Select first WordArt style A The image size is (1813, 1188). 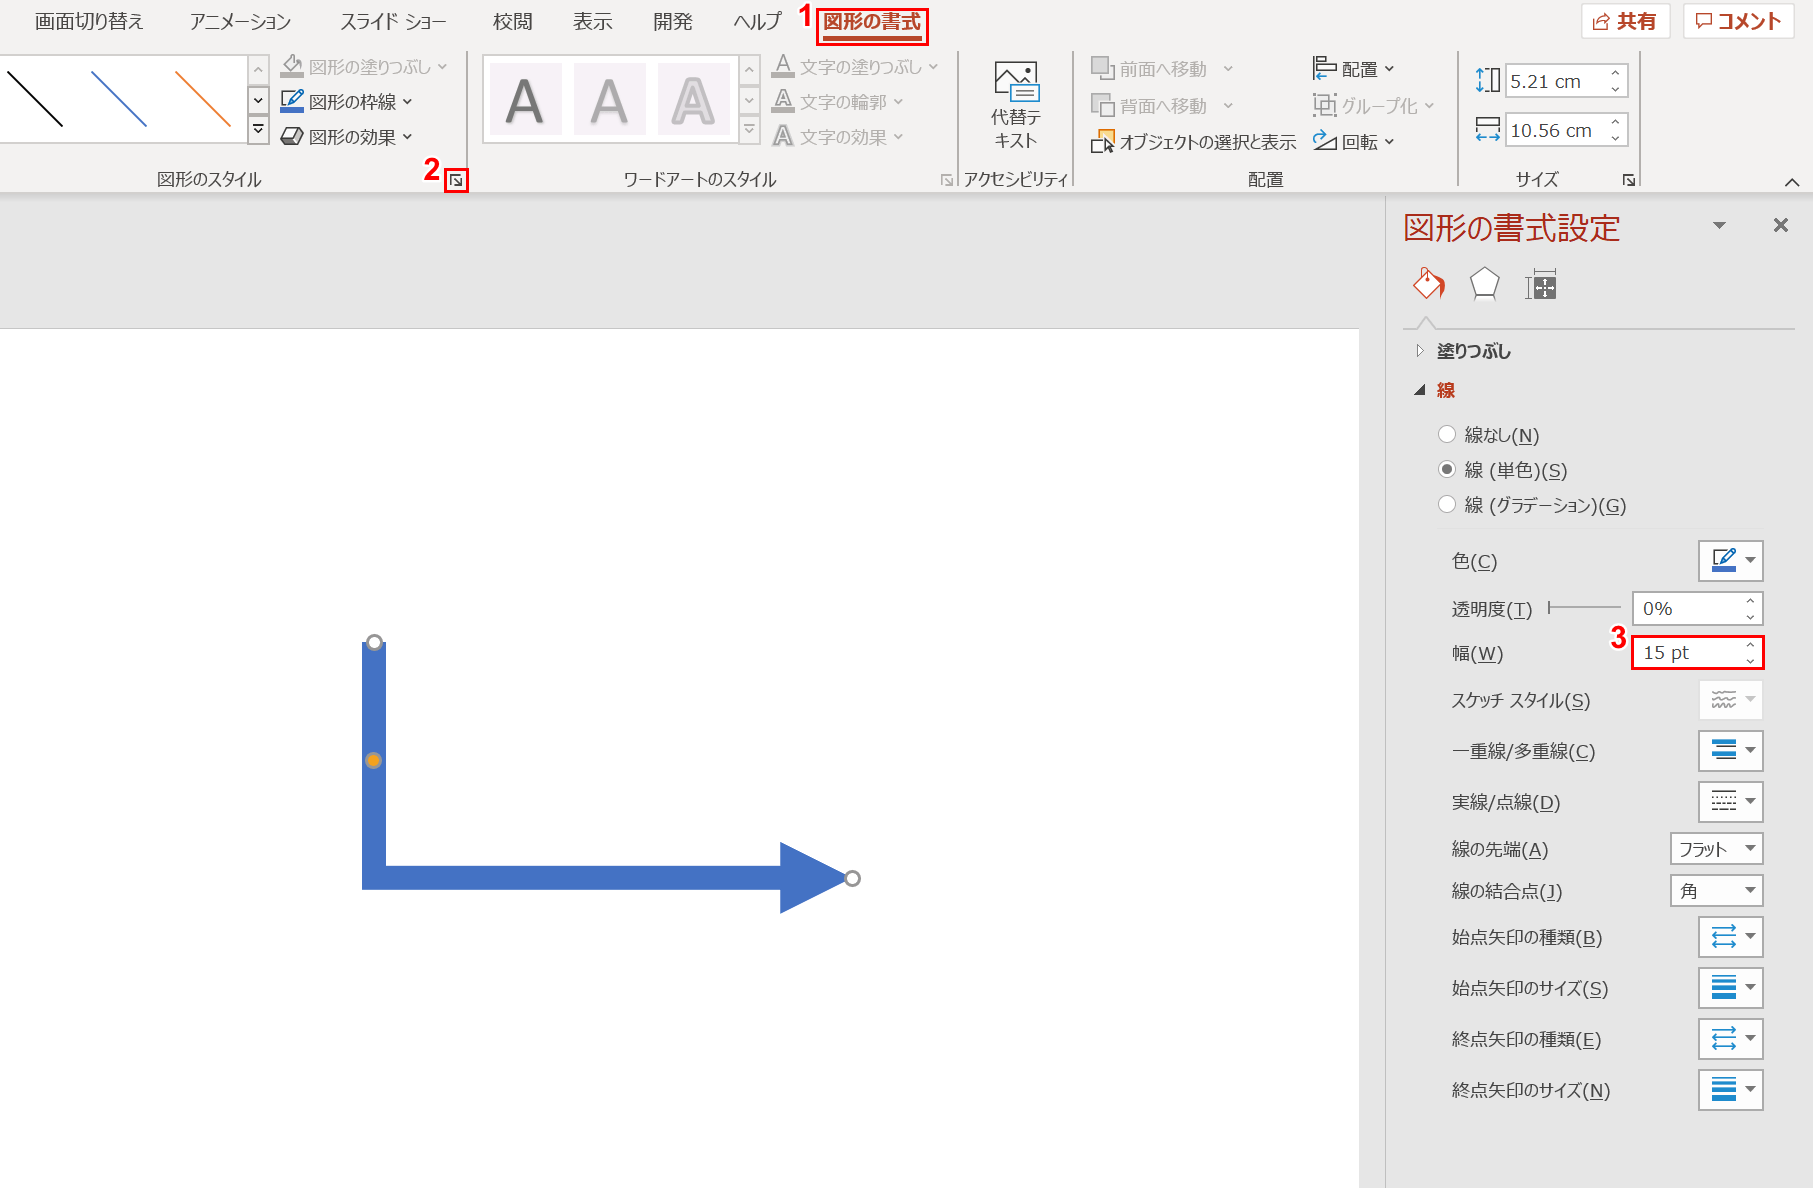click(x=525, y=100)
